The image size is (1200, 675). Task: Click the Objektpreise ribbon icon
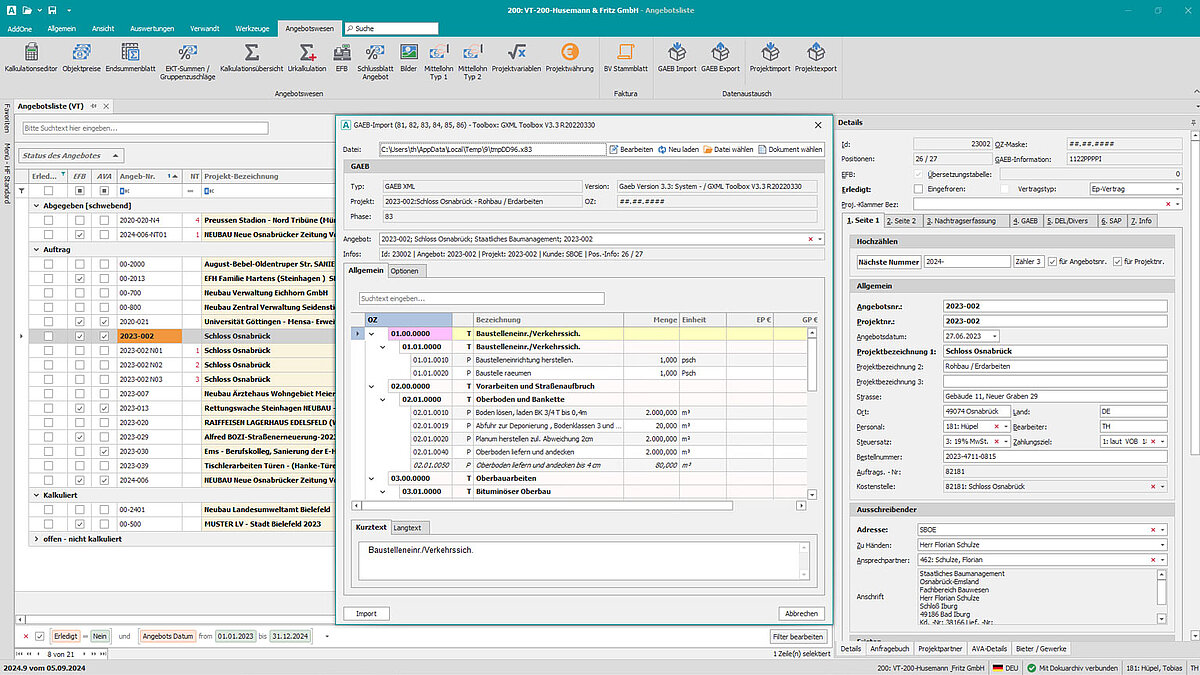[81, 52]
